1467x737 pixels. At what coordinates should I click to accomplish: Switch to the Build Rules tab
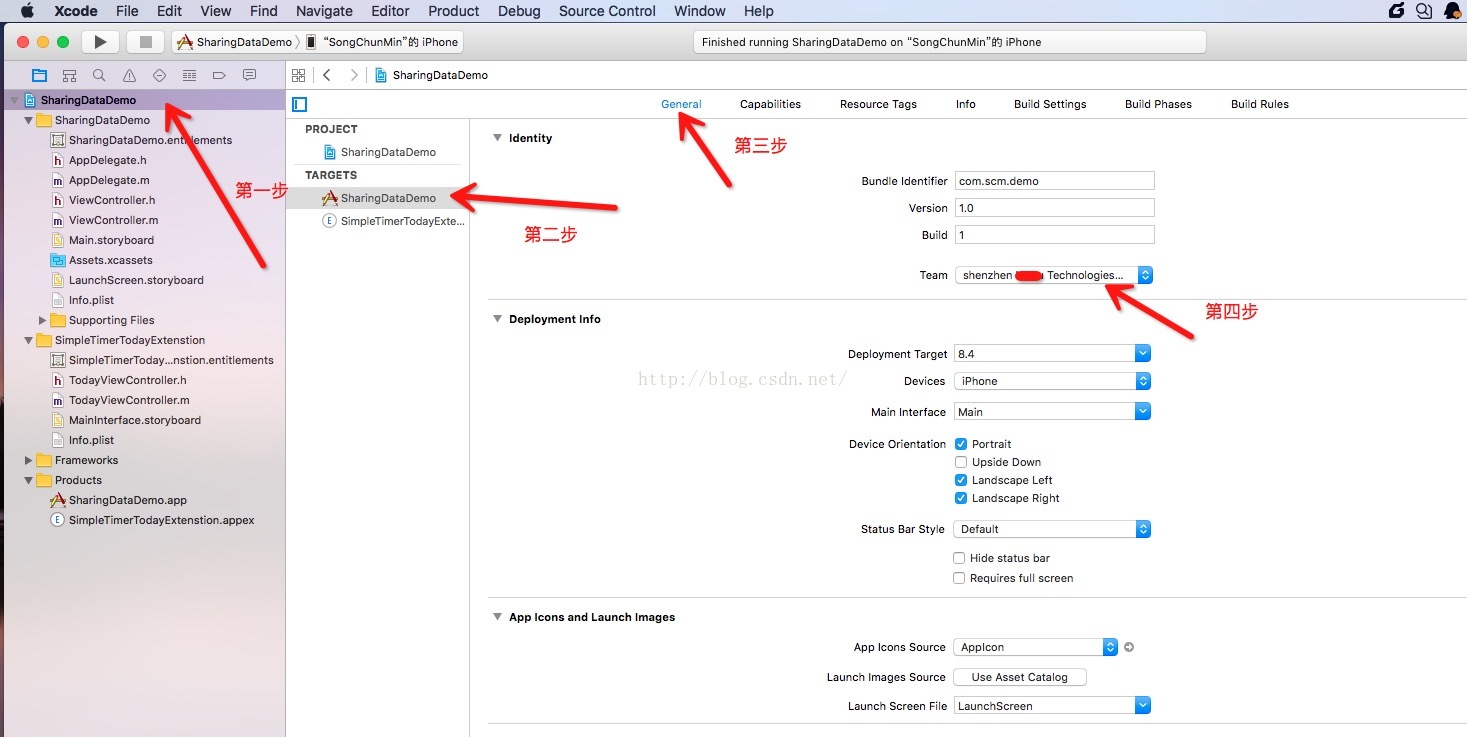[1260, 104]
